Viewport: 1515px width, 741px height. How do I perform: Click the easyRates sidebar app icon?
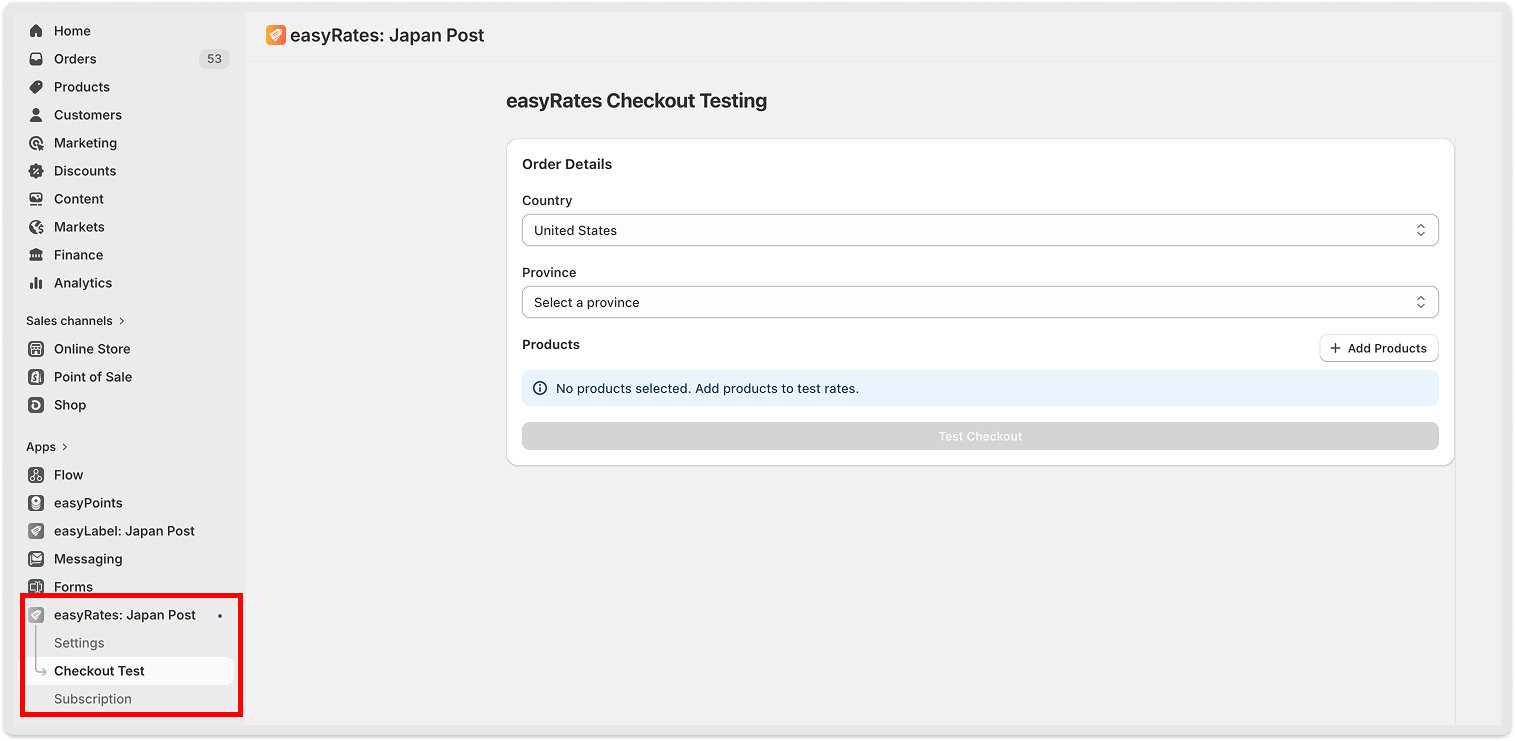(36, 615)
